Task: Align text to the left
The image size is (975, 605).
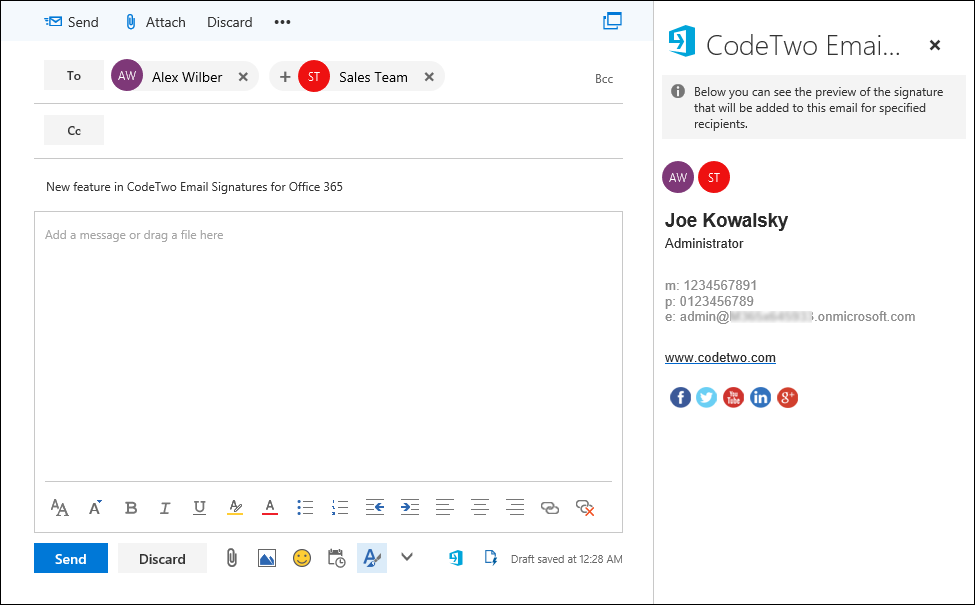Action: click(445, 507)
